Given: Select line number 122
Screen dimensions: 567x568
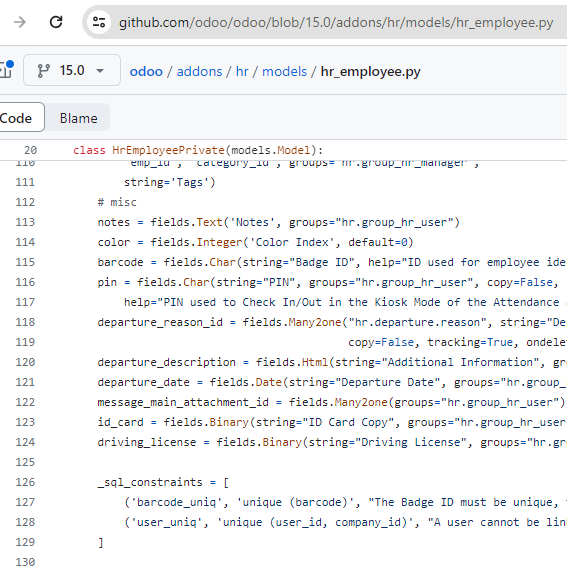Looking at the screenshot, I should [25, 402].
